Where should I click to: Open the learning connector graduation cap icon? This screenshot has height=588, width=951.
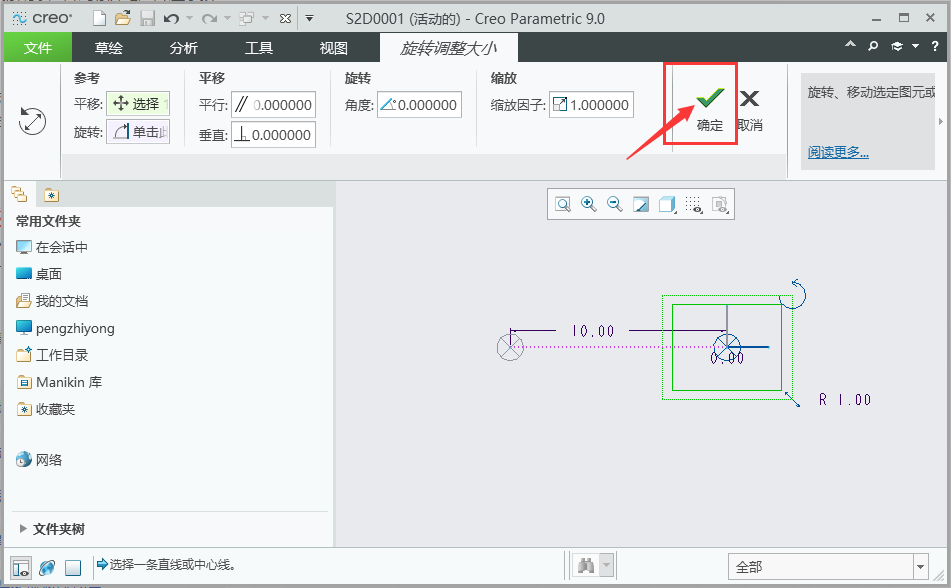tap(896, 46)
